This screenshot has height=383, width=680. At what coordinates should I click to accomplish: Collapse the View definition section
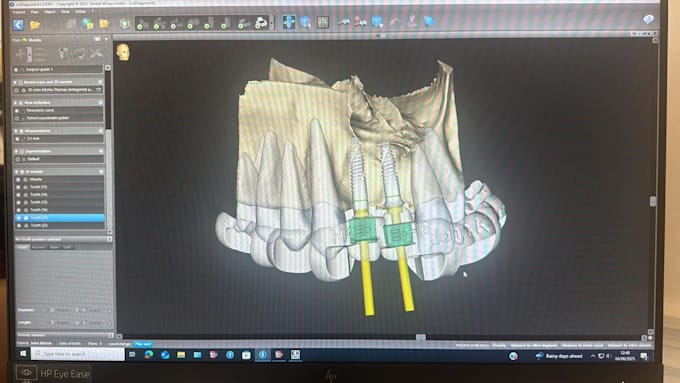(16, 103)
